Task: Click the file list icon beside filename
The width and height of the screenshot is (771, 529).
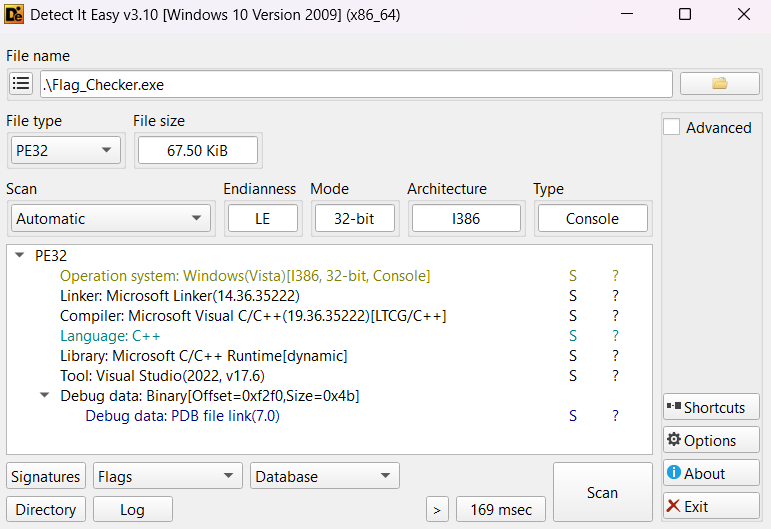Action: coord(21,84)
